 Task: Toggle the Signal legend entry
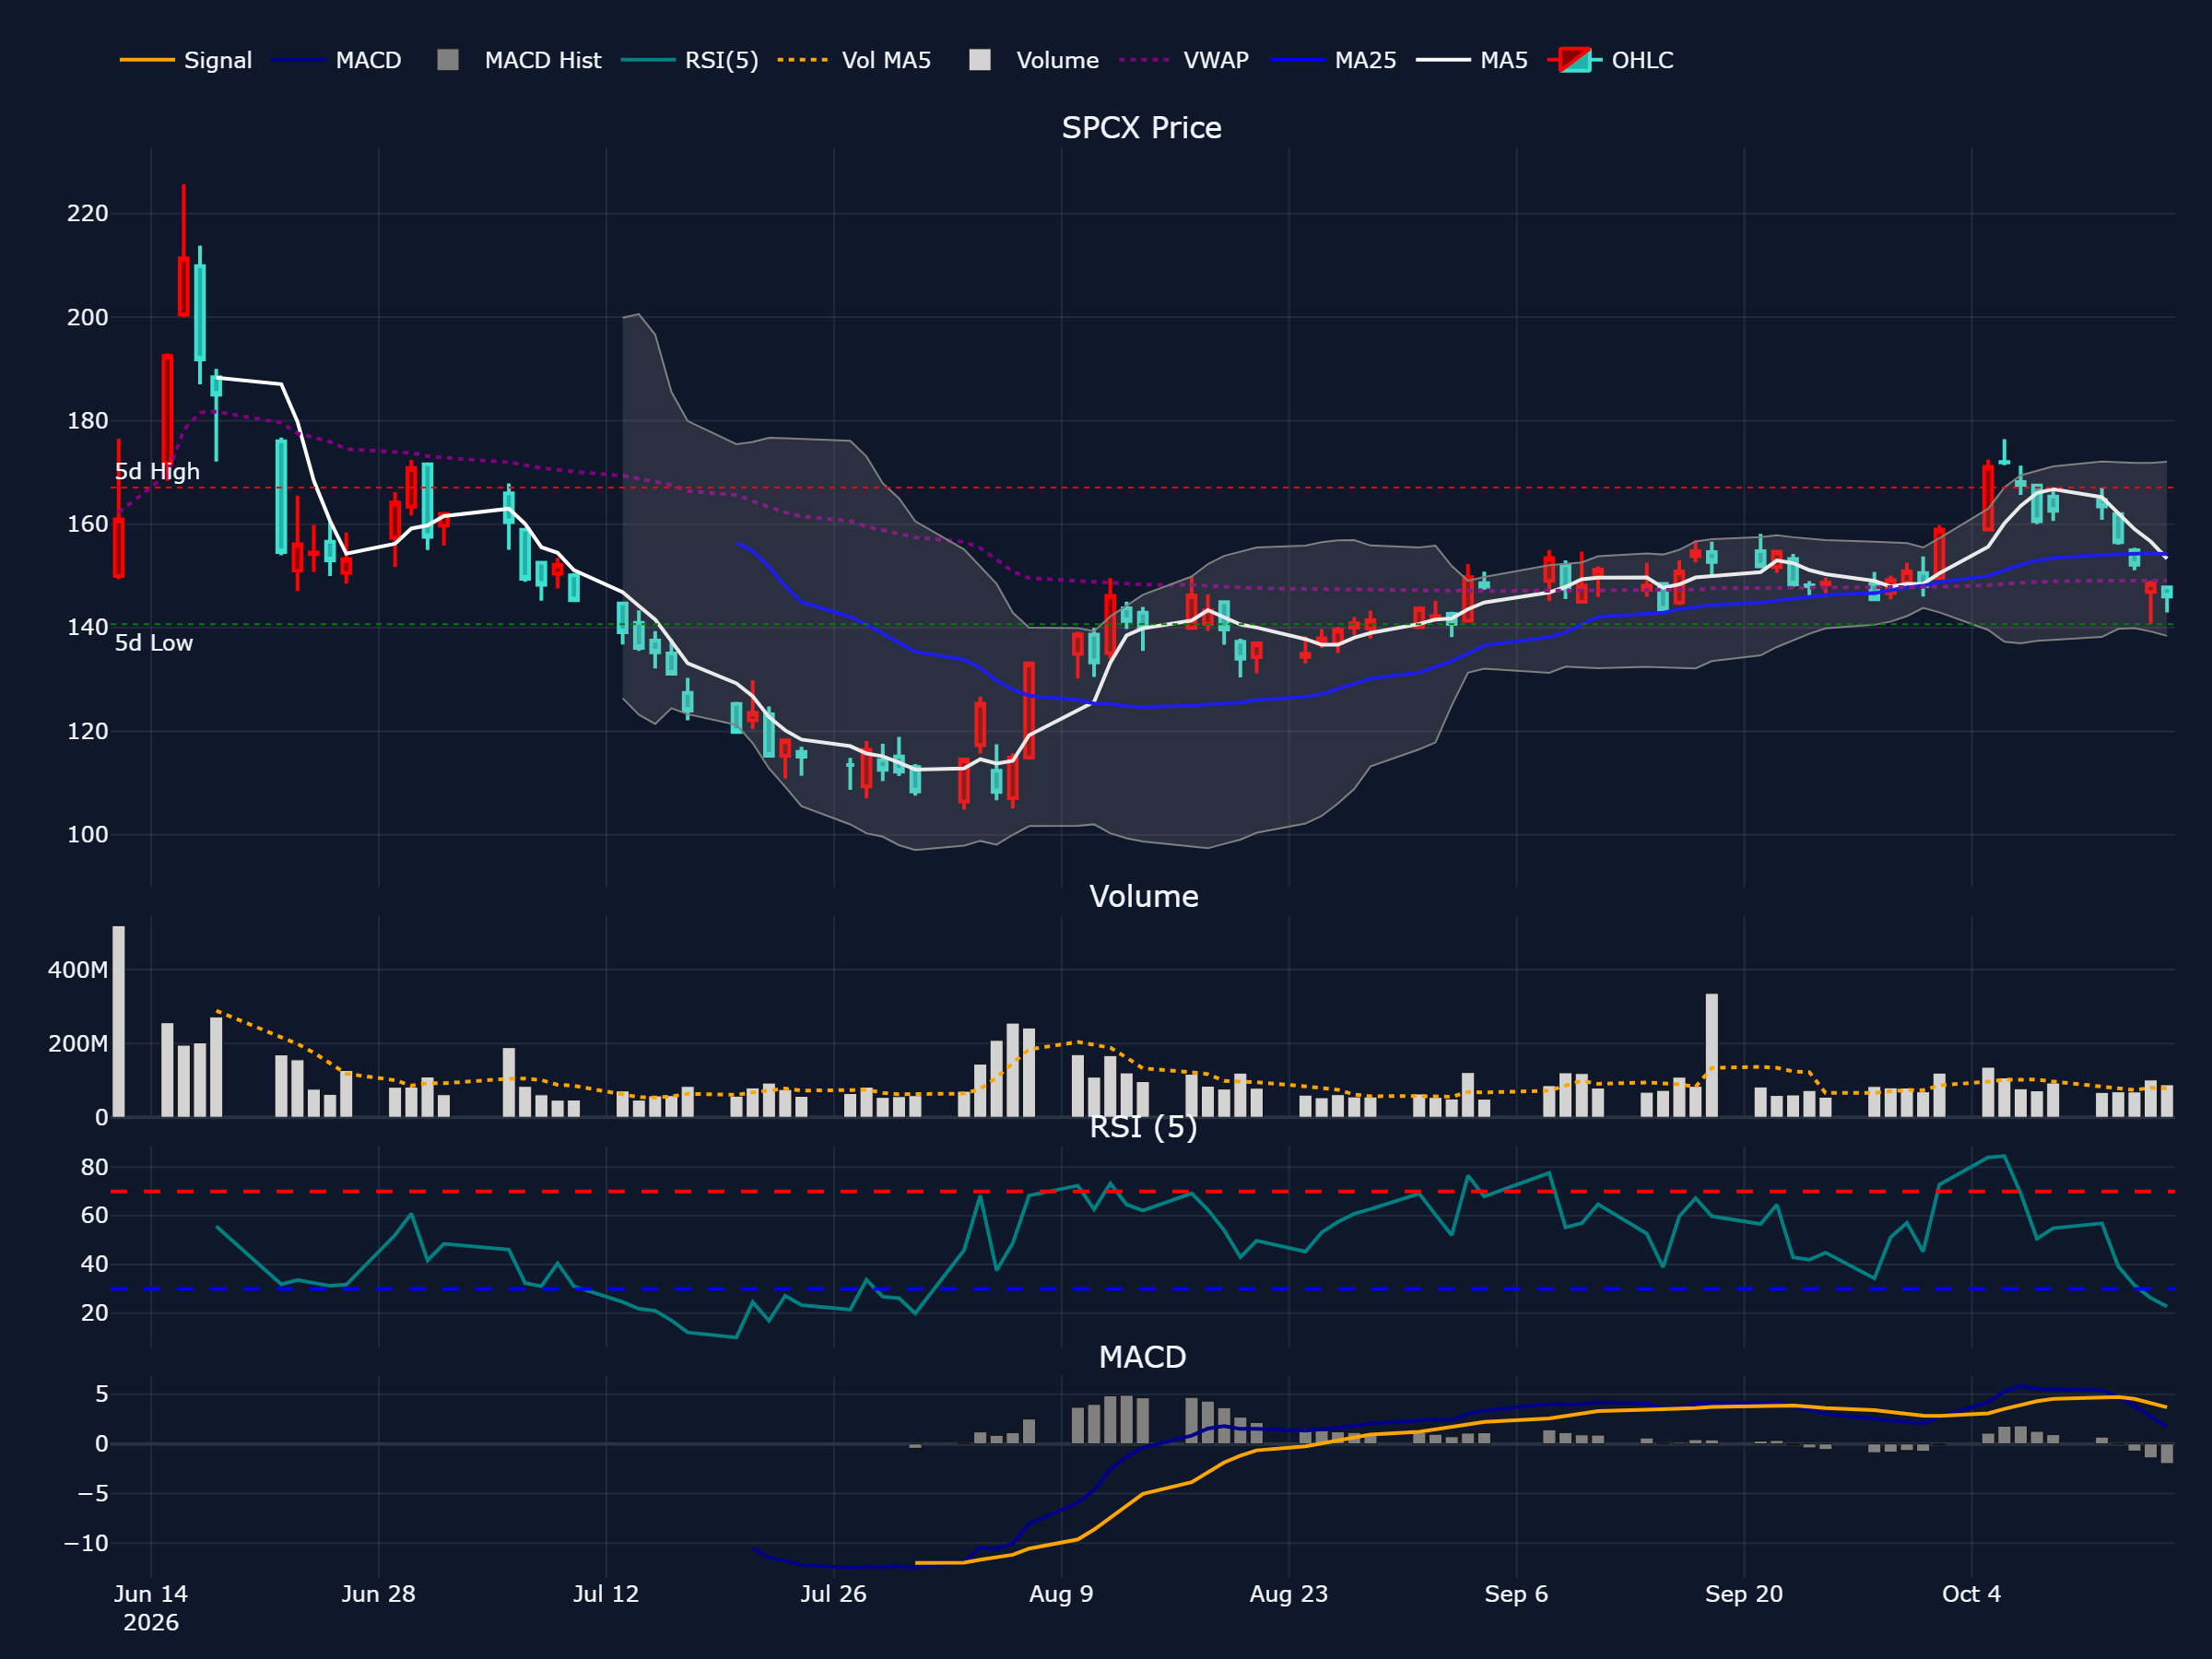pos(186,60)
